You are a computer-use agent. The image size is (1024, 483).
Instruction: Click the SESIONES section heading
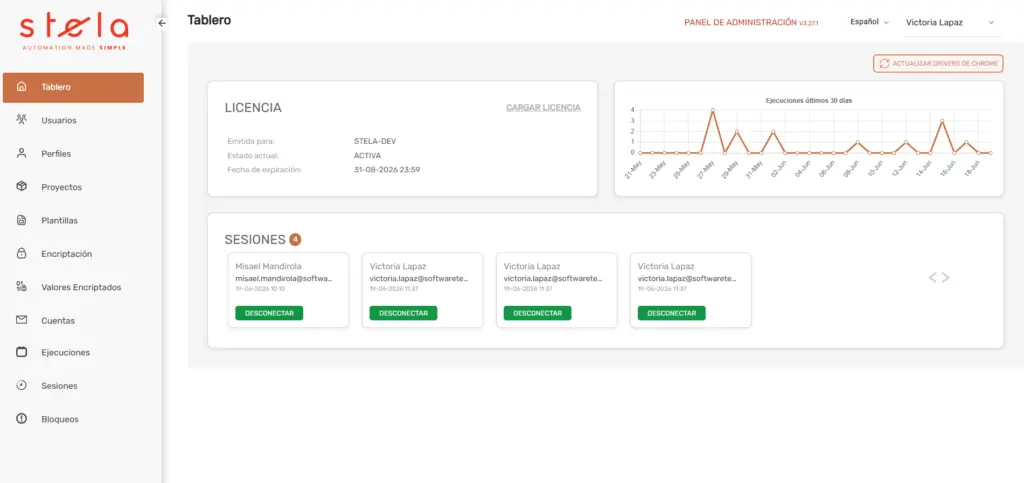coord(255,240)
